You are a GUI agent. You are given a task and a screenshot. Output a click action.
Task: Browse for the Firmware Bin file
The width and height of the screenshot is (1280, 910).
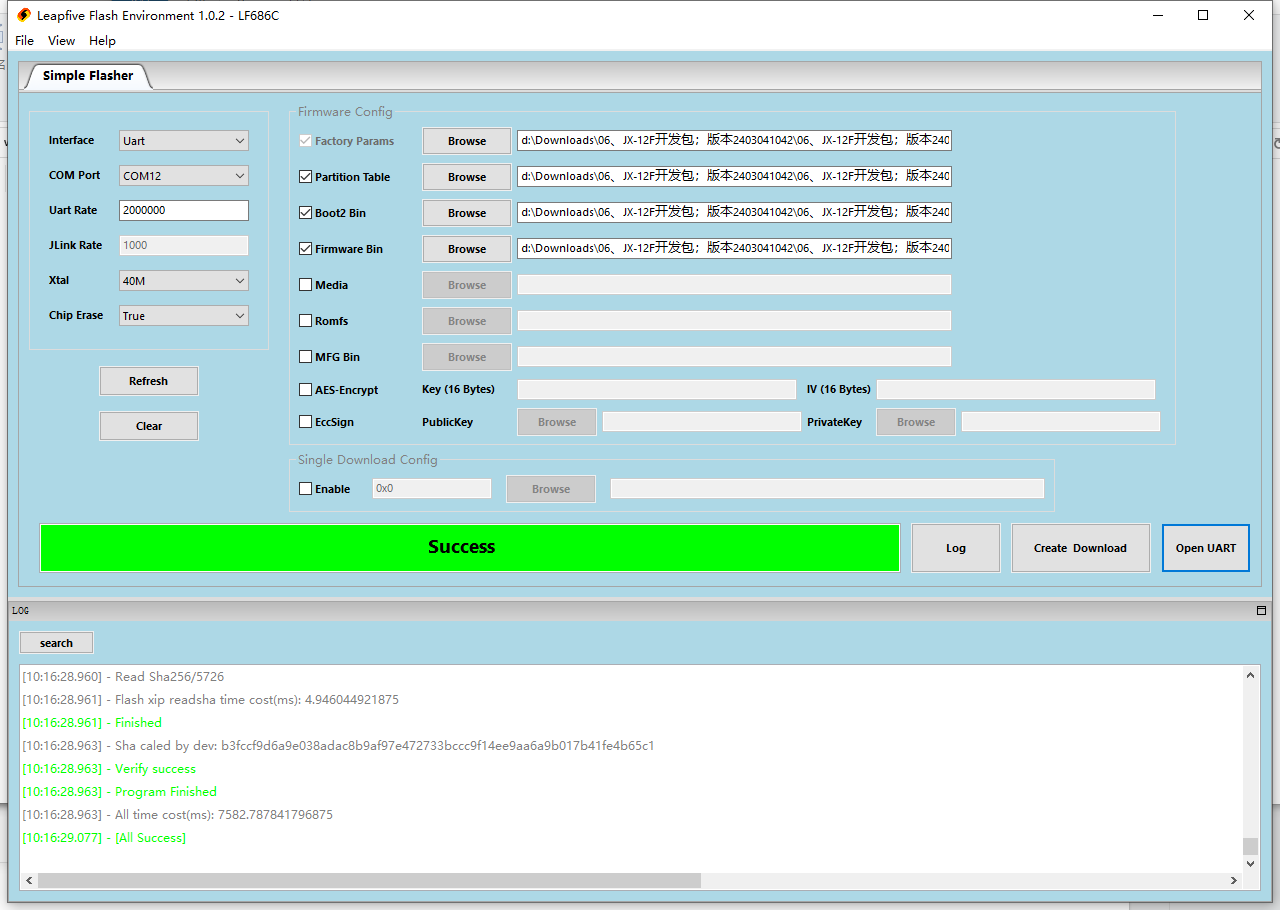click(x=466, y=249)
